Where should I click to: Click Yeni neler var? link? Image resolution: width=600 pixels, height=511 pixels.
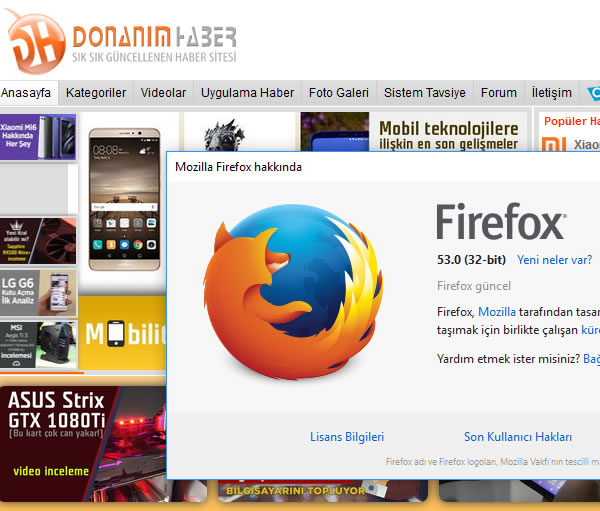(554, 260)
